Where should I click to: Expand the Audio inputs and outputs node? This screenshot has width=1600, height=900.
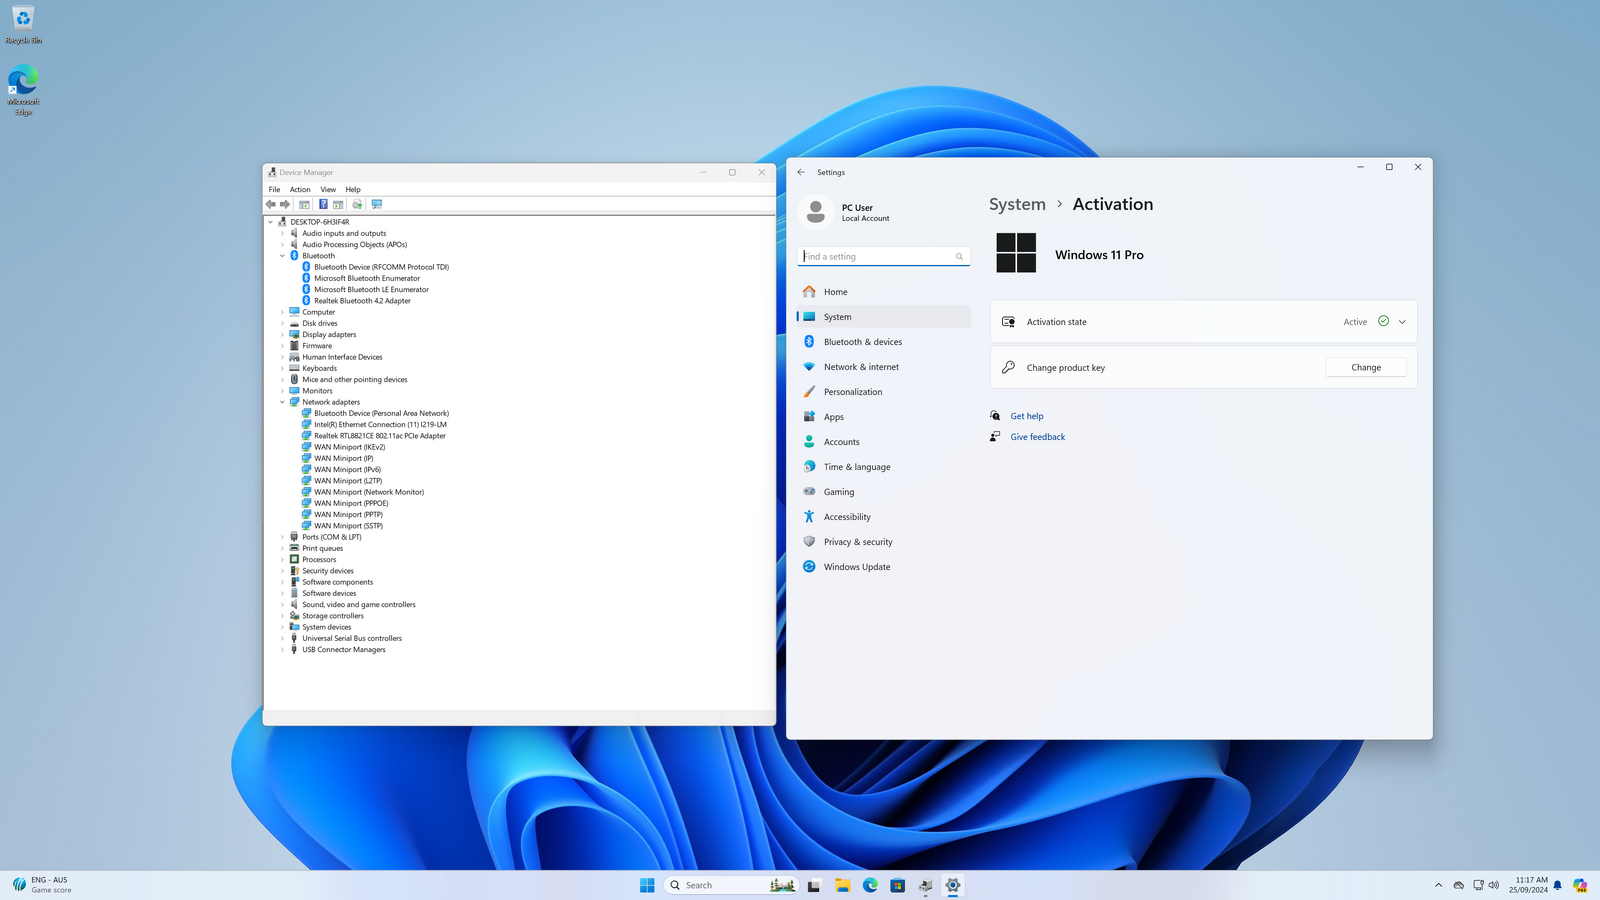coord(282,233)
